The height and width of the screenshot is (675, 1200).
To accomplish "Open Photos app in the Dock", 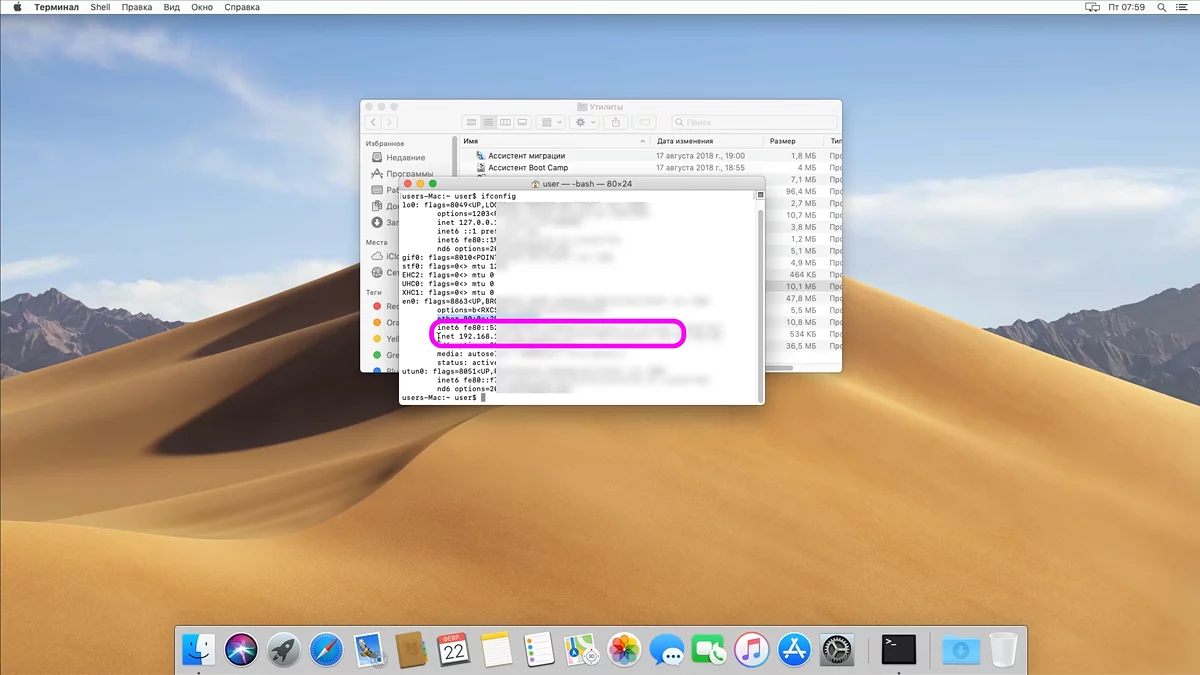I will pyautogui.click(x=624, y=650).
